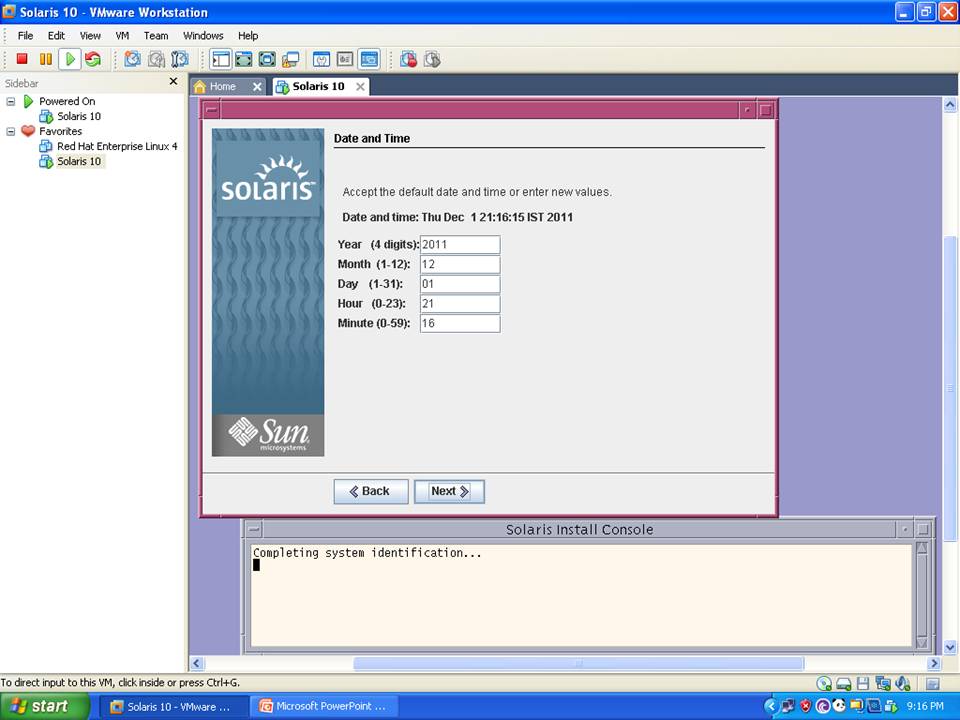Click the network adapter status icon
The width and height of the screenshot is (960, 720).
point(883,683)
